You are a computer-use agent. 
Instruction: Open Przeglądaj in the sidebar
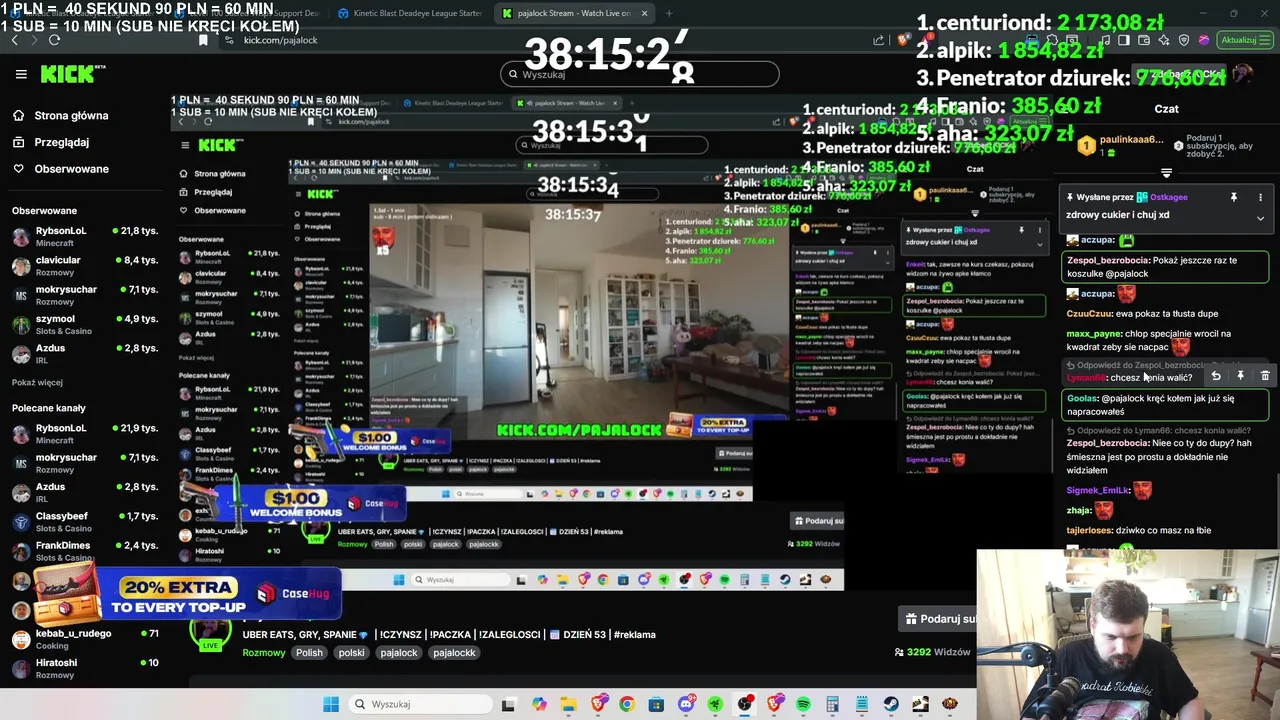pyautogui.click(x=61, y=142)
